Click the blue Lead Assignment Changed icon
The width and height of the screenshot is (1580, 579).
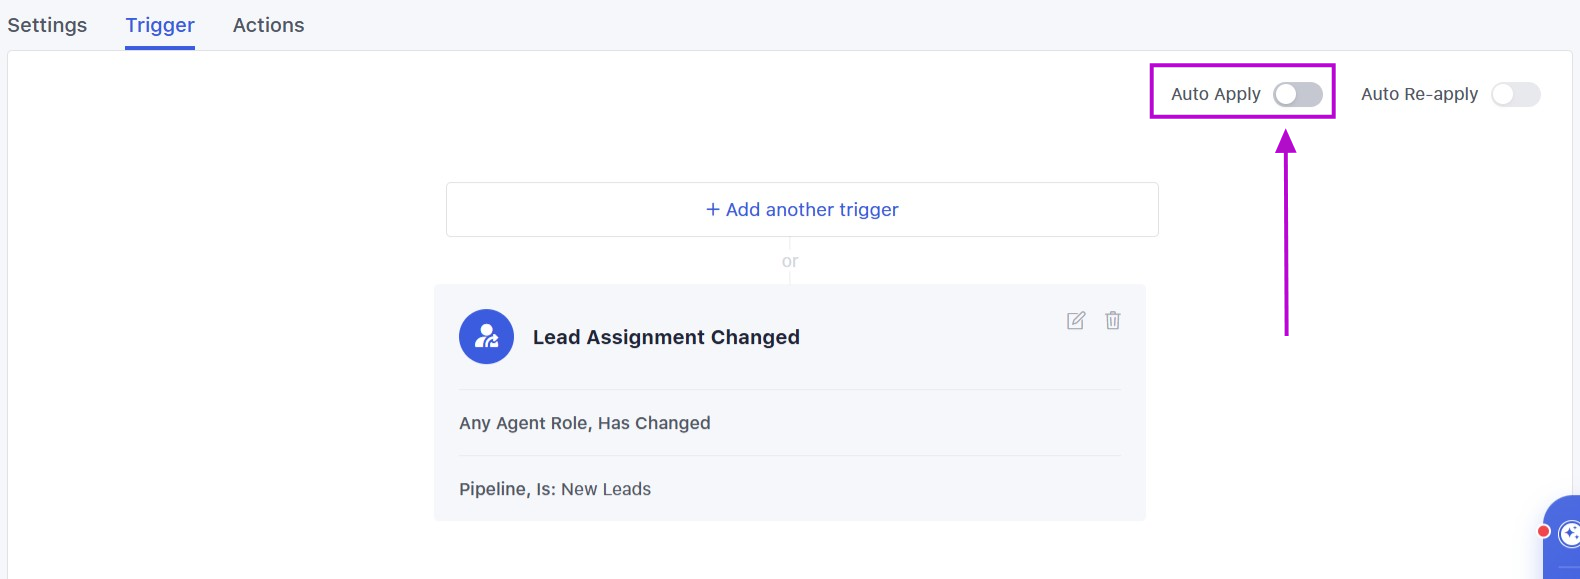486,336
